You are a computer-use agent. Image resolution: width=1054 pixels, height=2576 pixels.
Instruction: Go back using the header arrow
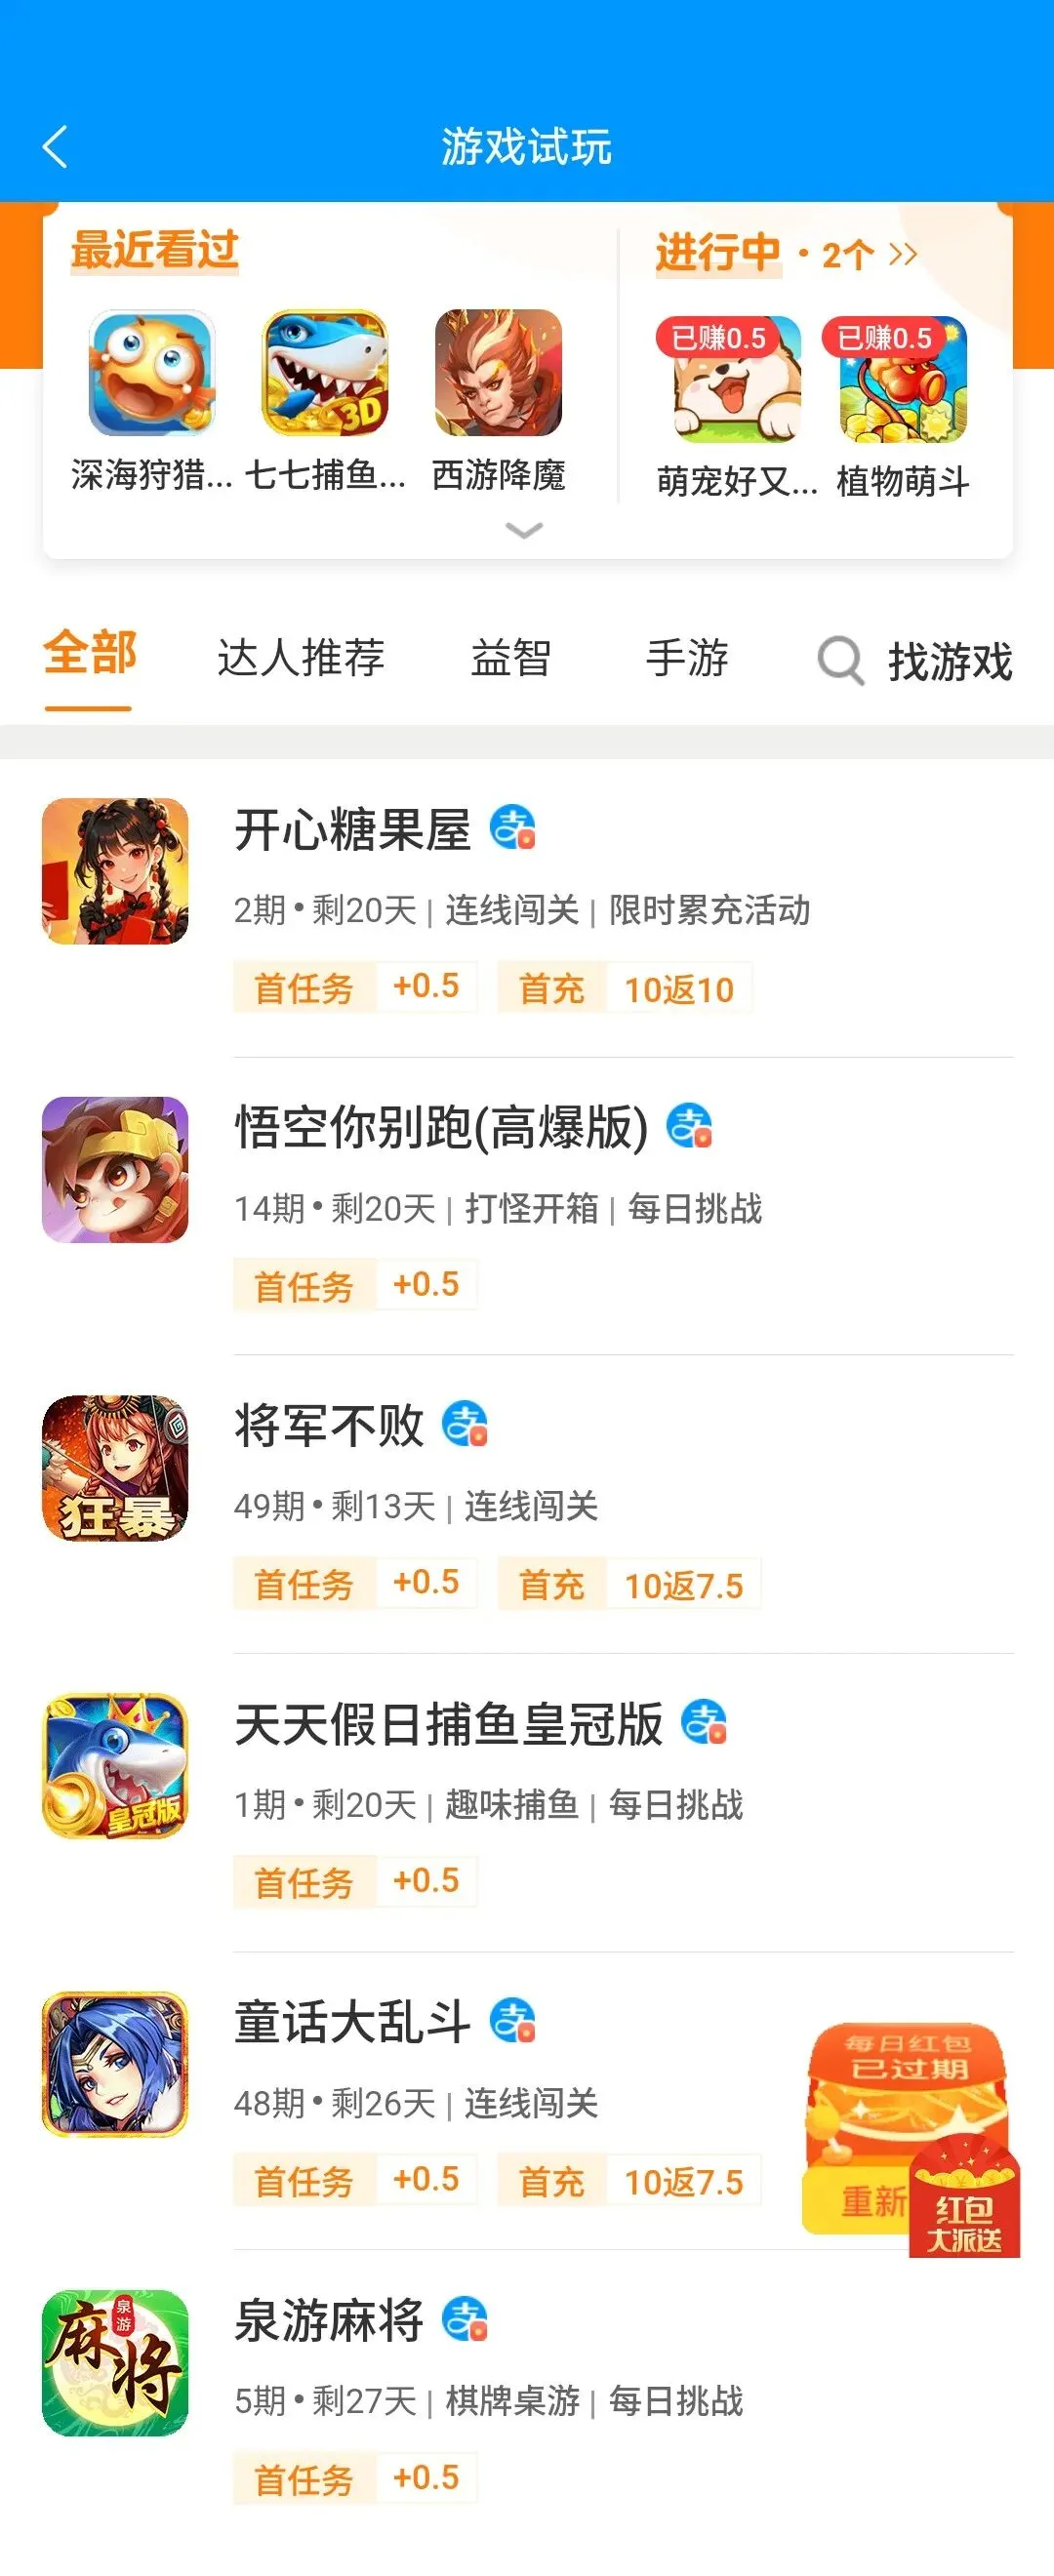pos(56,147)
